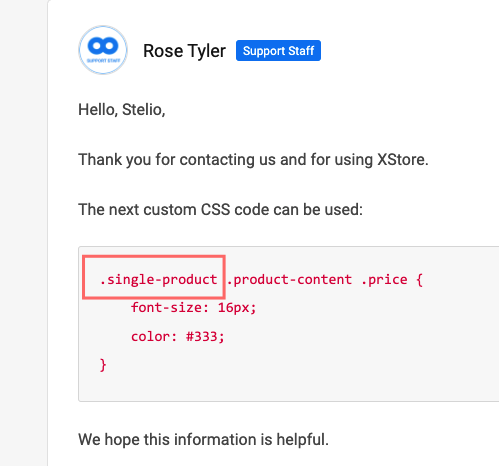Click the gray margin left of the reply card
The height and width of the screenshot is (466, 499).
point(23,233)
